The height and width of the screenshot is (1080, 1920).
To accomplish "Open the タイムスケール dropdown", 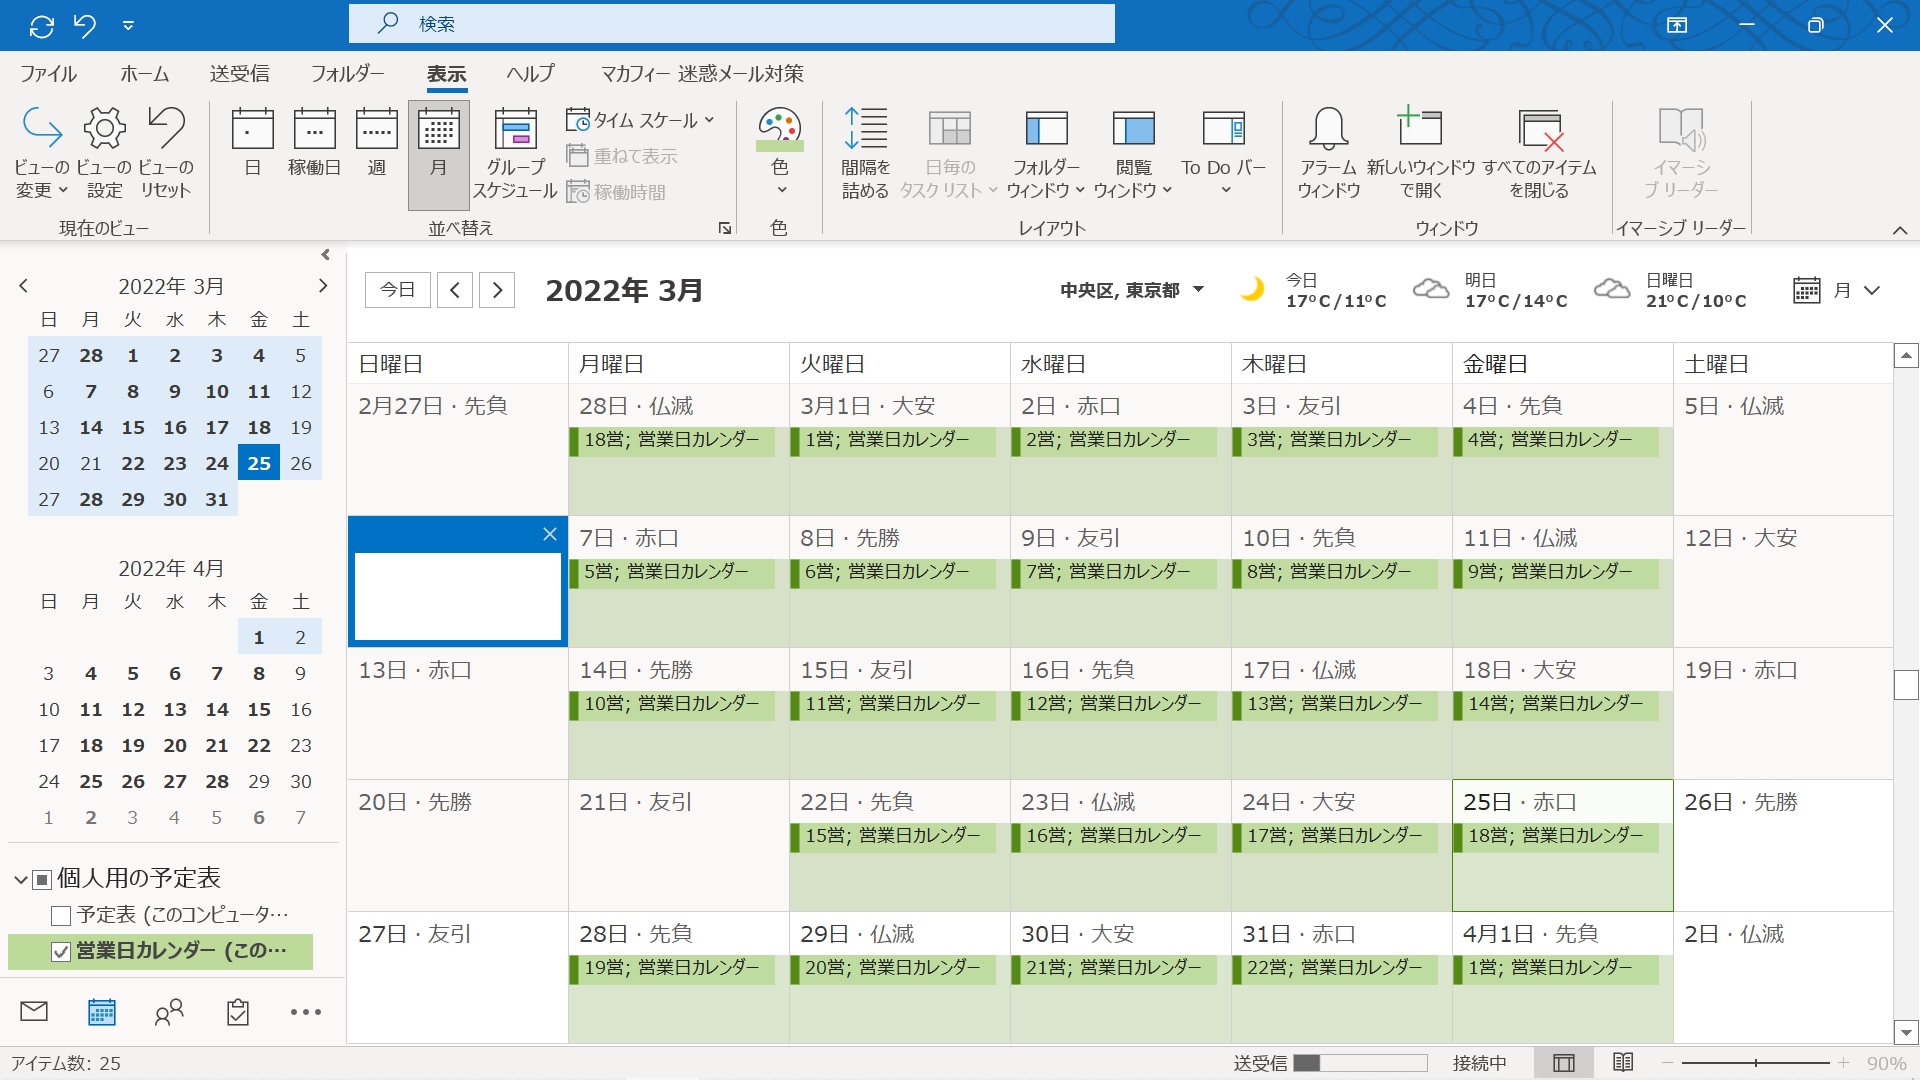I will point(640,119).
